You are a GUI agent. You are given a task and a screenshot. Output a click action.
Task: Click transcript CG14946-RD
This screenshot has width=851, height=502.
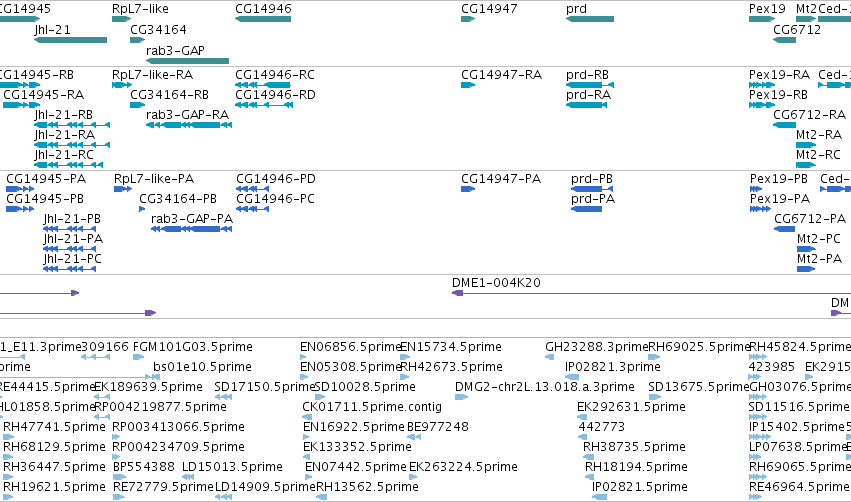click(264, 105)
